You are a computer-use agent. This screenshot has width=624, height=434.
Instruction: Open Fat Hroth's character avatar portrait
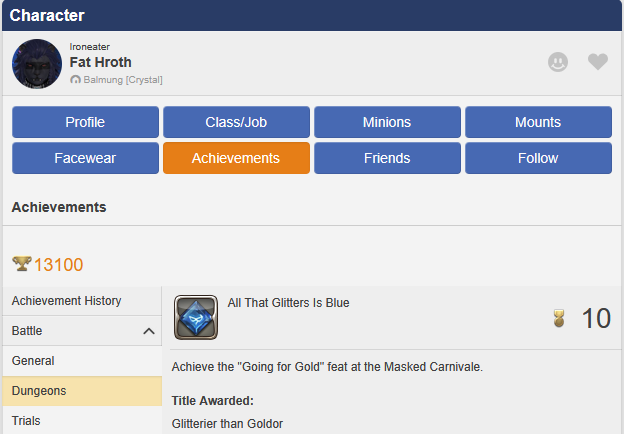[37, 64]
